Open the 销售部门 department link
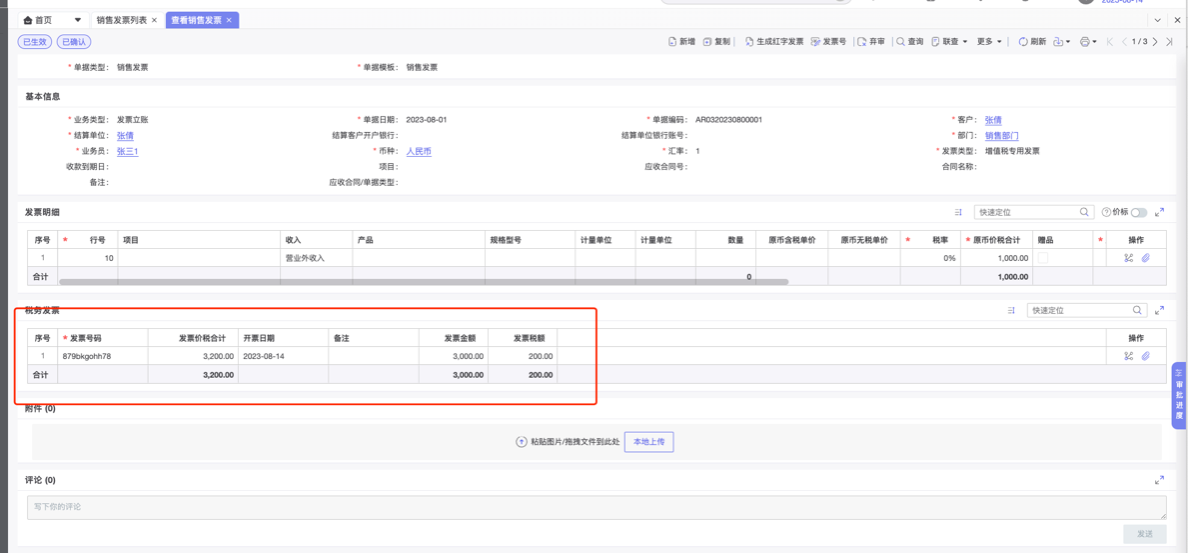The height and width of the screenshot is (553, 1188). click(1001, 136)
